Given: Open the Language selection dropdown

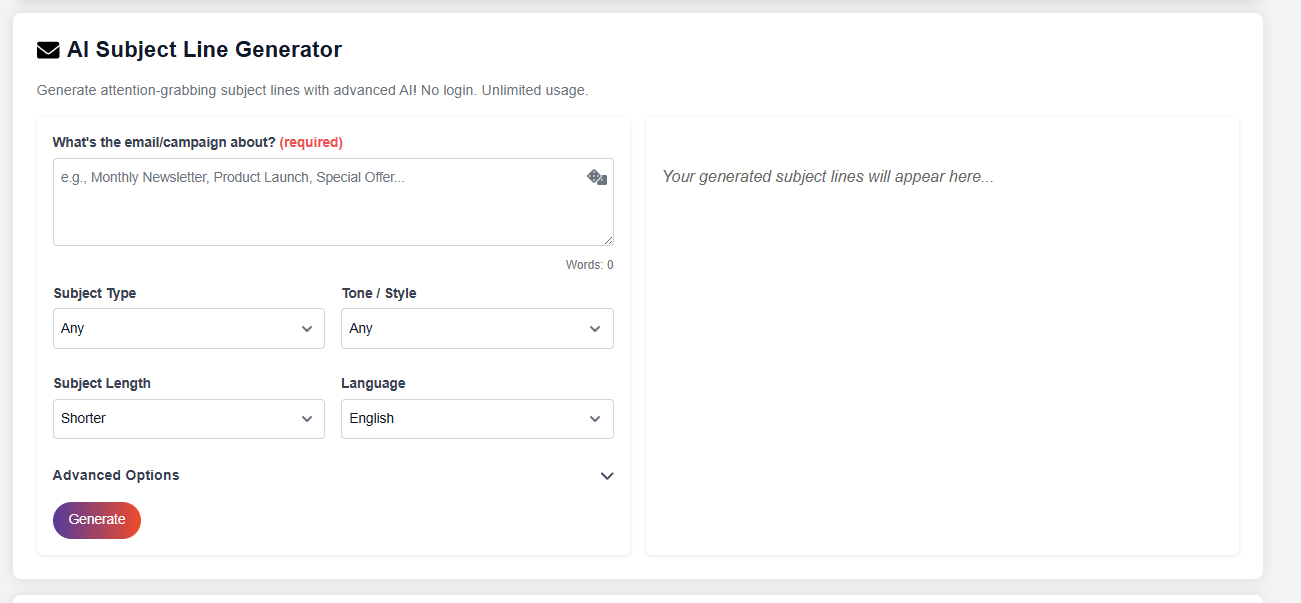Looking at the screenshot, I should 477,418.
